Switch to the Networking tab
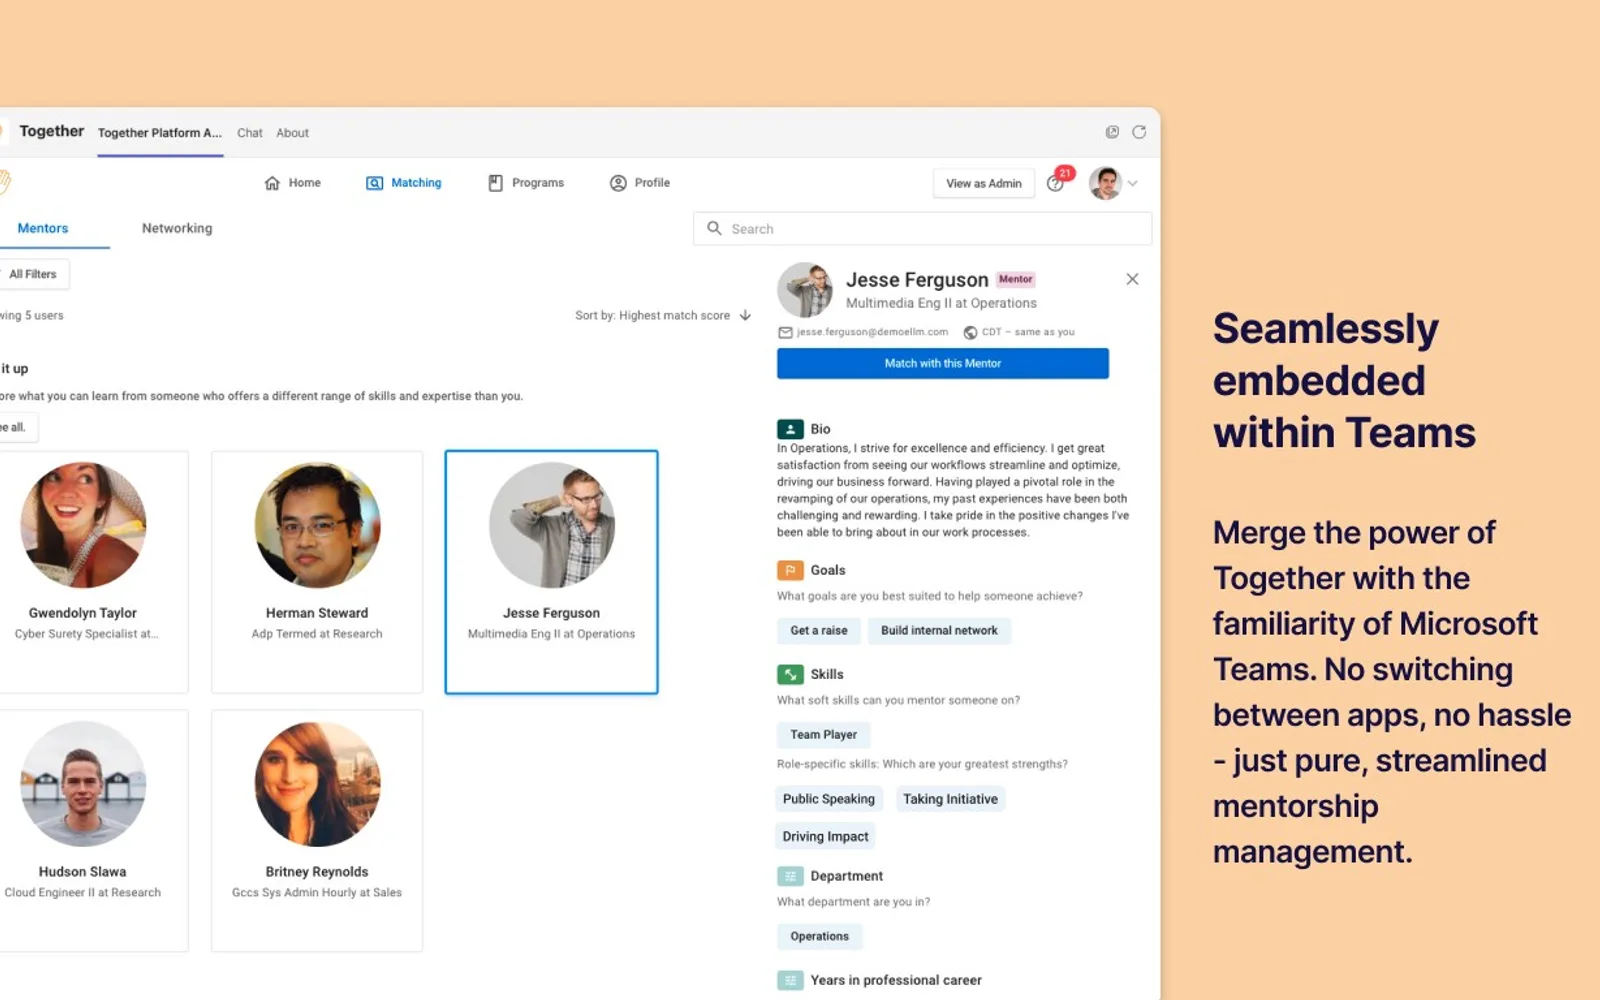1600x1000 pixels. pos(177,228)
